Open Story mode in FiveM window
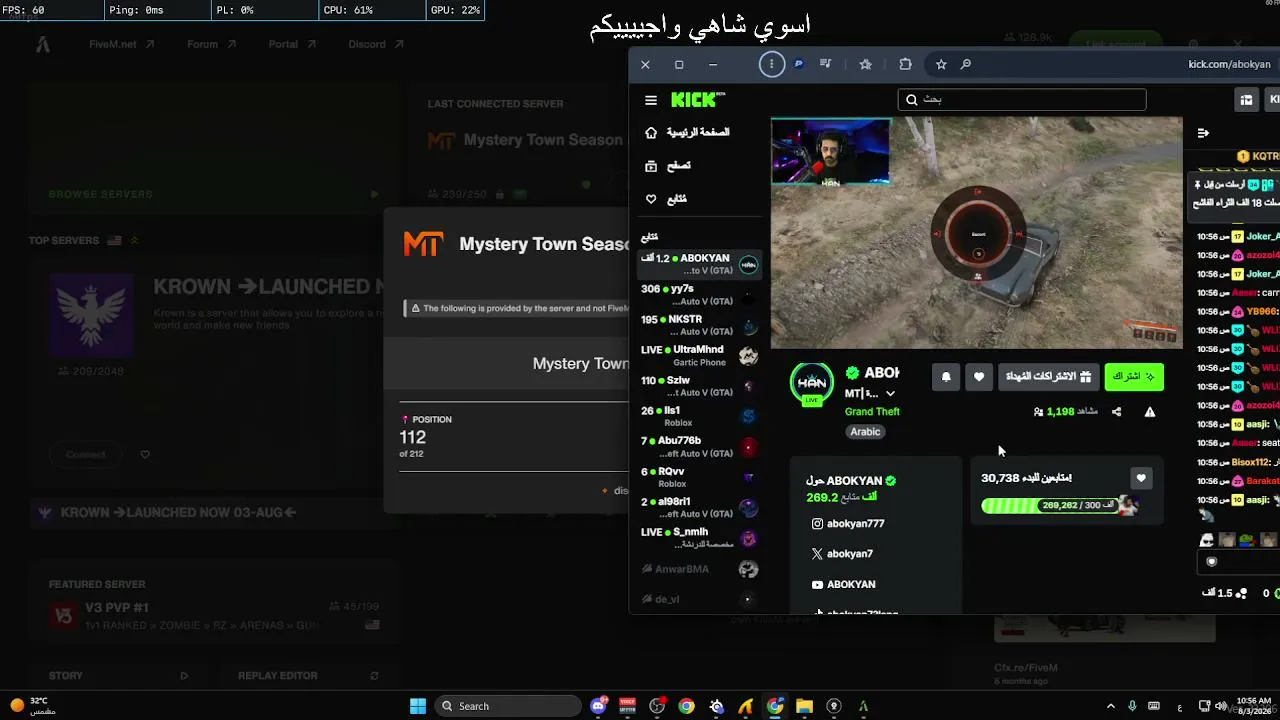 pyautogui.click(x=118, y=676)
